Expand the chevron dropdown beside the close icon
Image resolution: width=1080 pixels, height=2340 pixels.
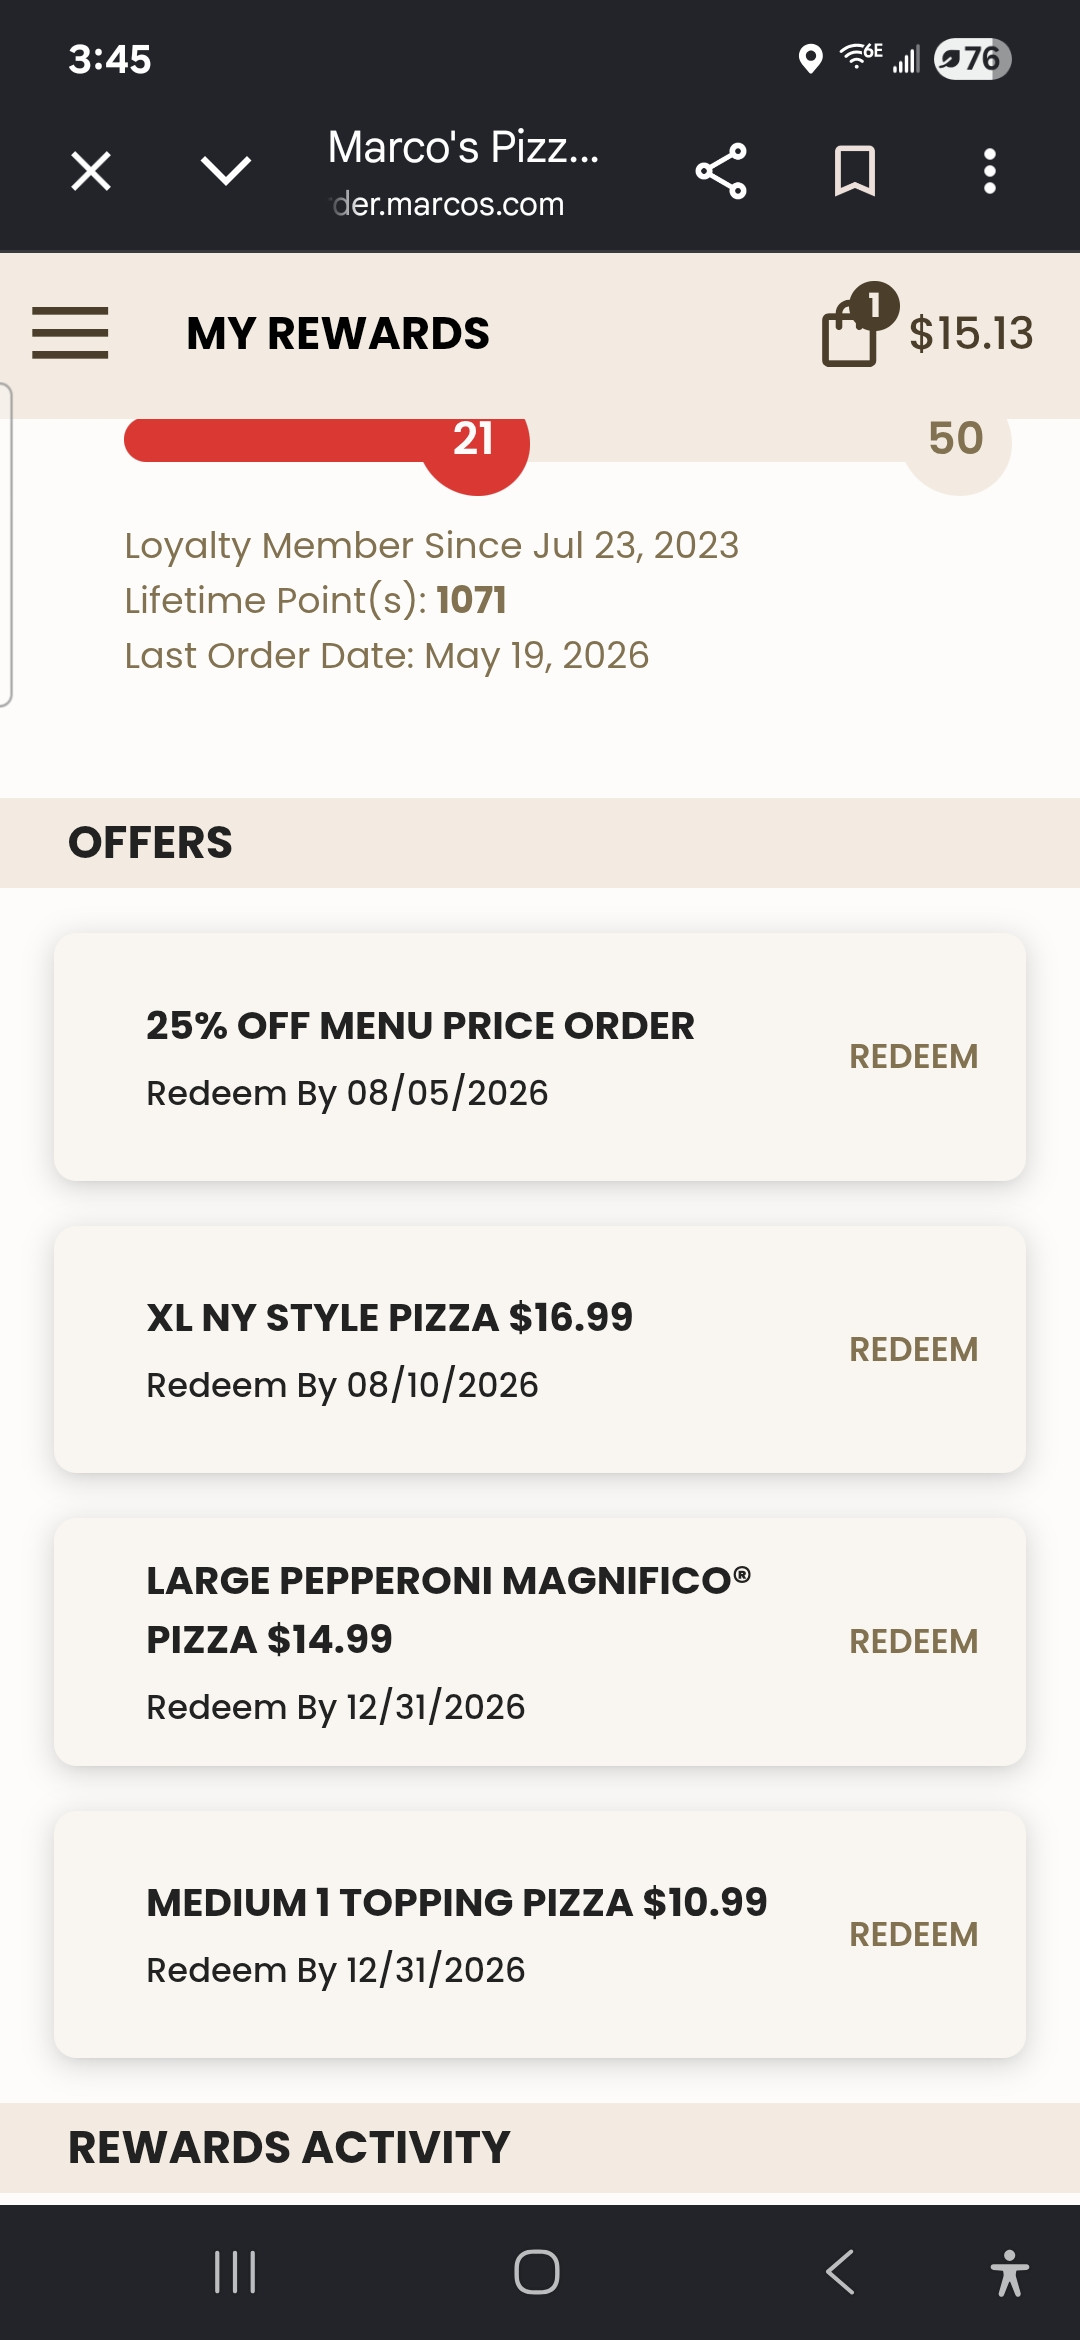[x=226, y=171]
